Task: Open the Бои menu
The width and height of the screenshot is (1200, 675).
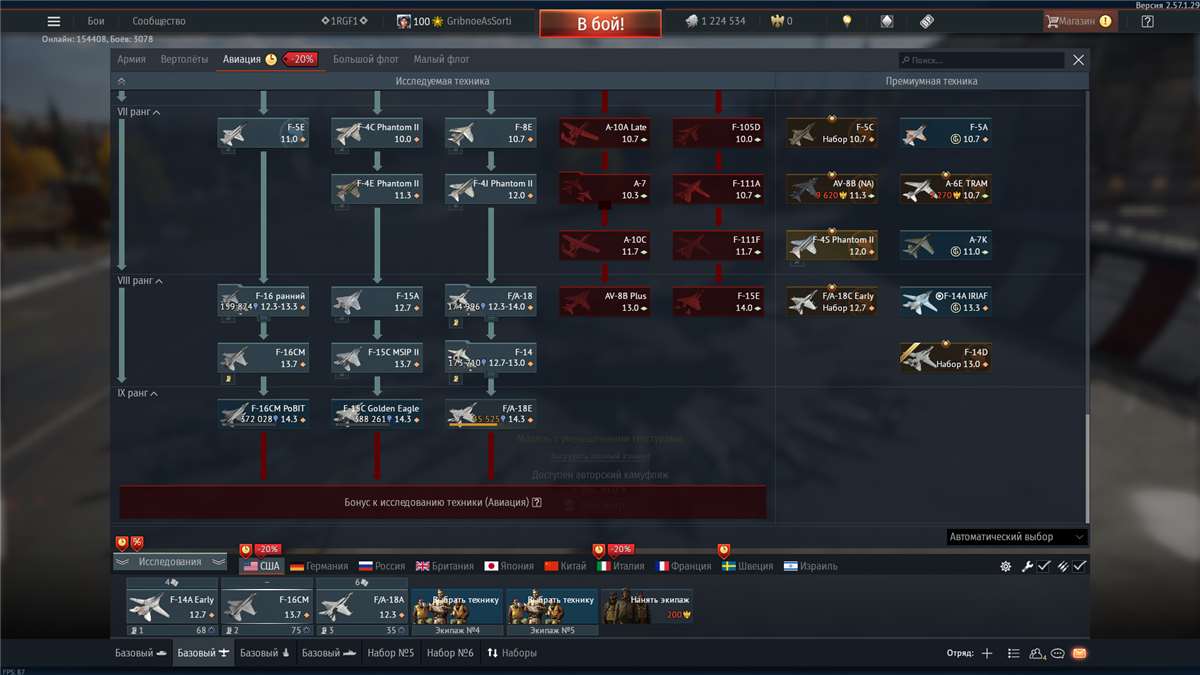Action: 96,21
